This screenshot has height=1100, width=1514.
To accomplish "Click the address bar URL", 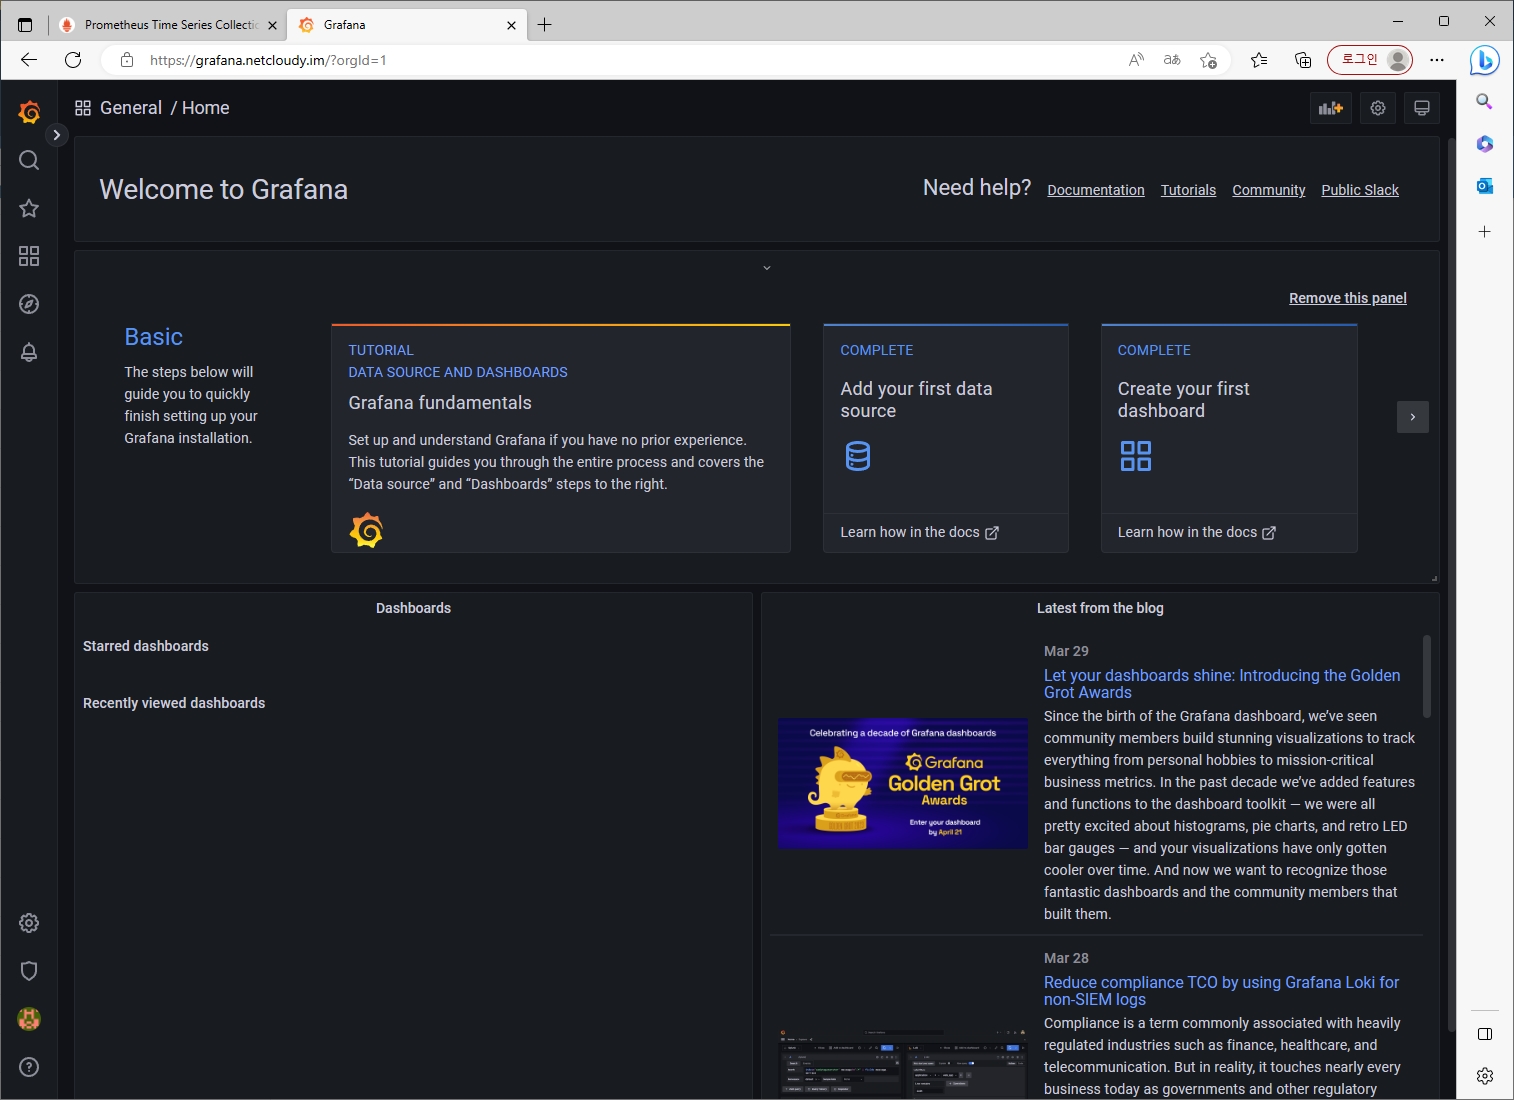I will pyautogui.click(x=268, y=60).
